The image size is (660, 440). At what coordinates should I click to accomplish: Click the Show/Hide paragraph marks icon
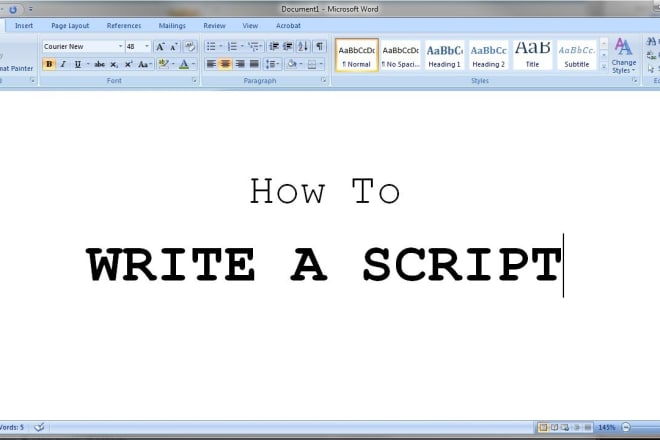319,46
